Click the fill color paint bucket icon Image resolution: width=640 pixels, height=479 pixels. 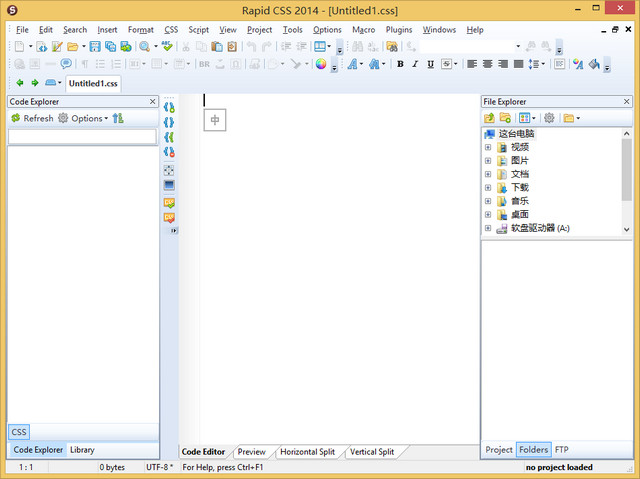coord(594,64)
